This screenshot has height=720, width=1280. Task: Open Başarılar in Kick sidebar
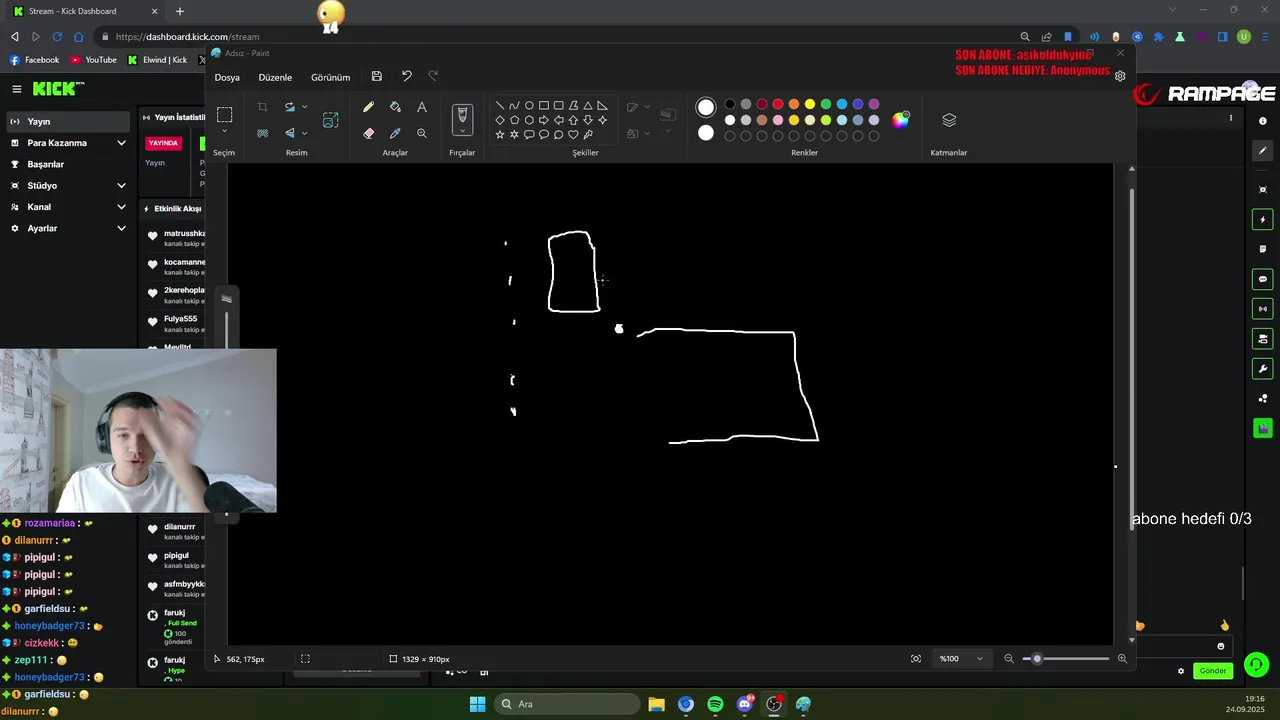click(x=66, y=164)
